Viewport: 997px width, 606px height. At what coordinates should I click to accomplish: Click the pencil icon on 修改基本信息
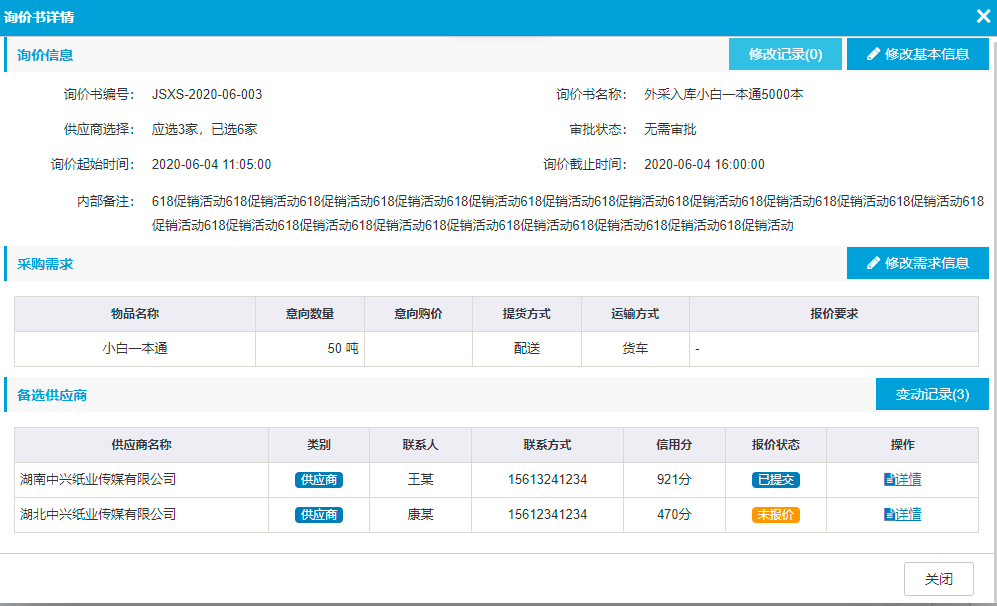(873, 54)
